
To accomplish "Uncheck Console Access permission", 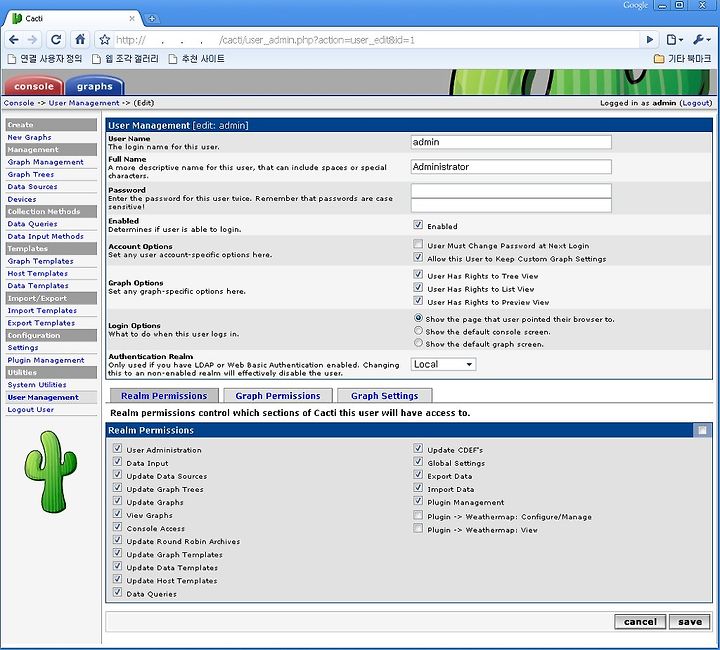I will click(118, 527).
